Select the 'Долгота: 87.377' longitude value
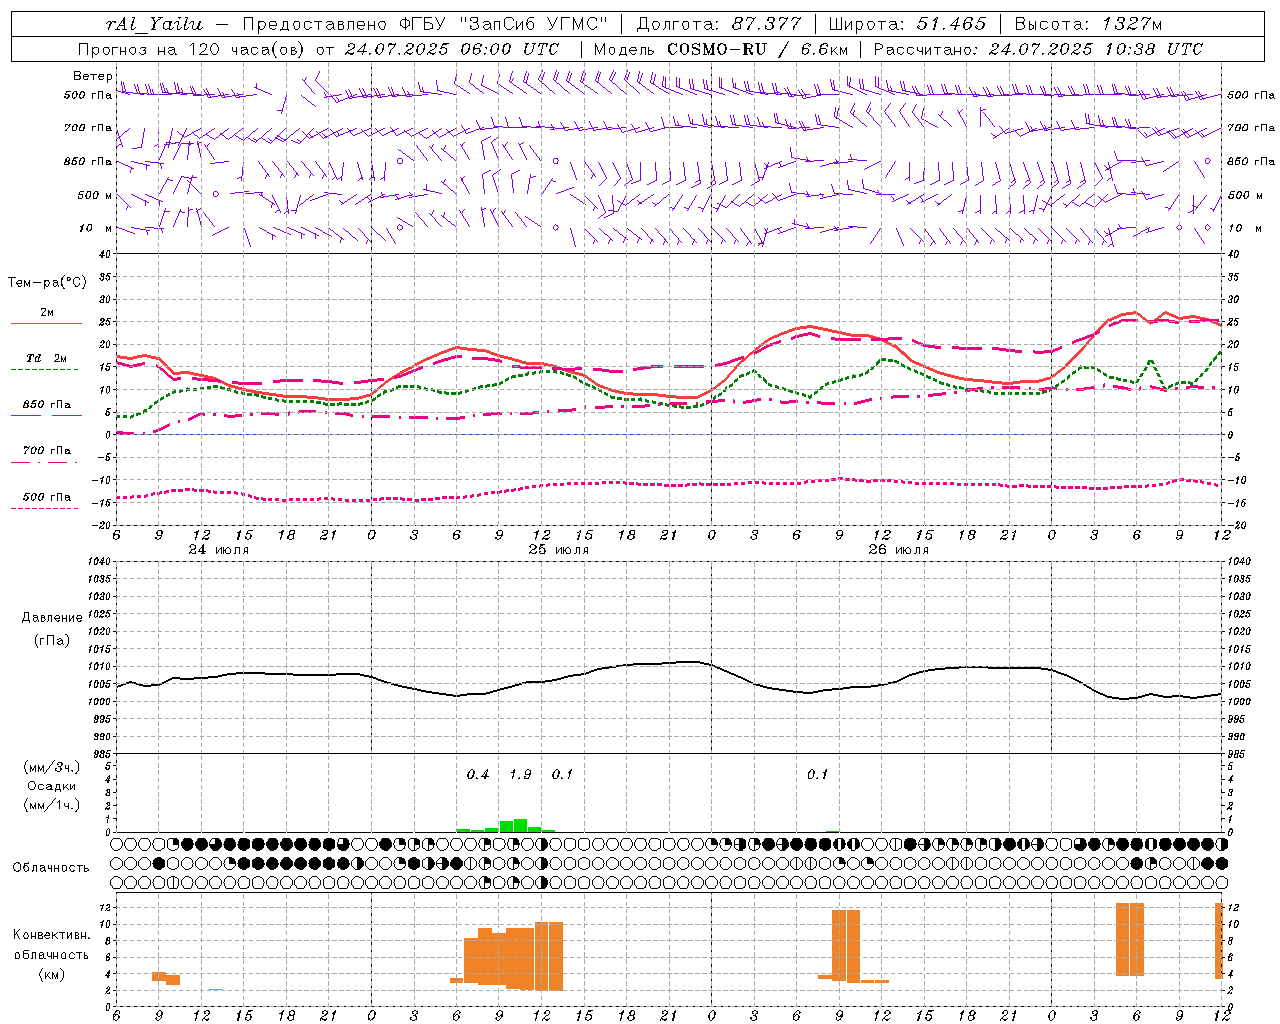Screen dimensions: 1280x1024 click(721, 24)
